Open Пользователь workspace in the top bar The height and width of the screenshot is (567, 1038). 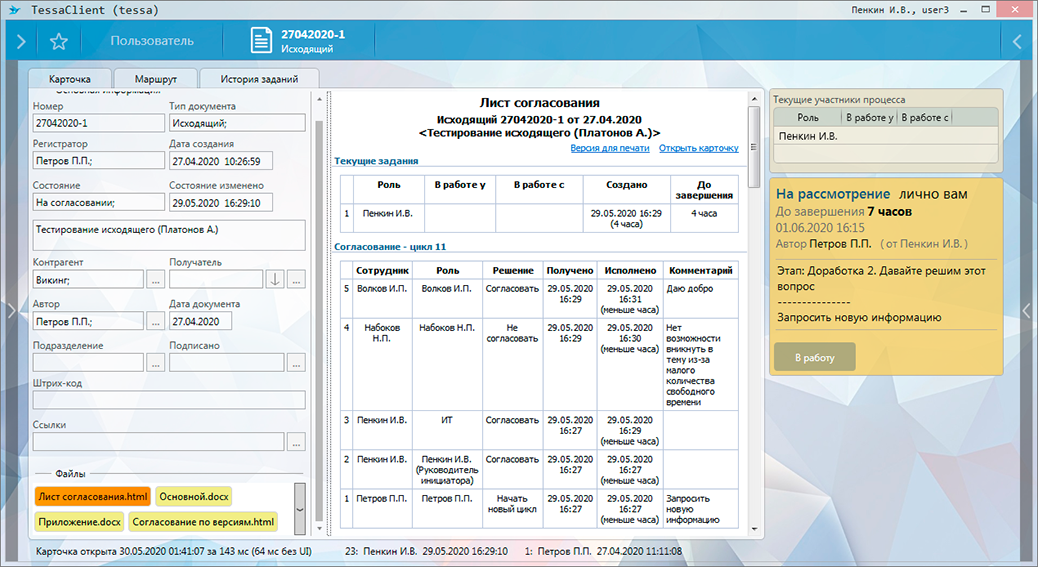click(x=152, y=41)
